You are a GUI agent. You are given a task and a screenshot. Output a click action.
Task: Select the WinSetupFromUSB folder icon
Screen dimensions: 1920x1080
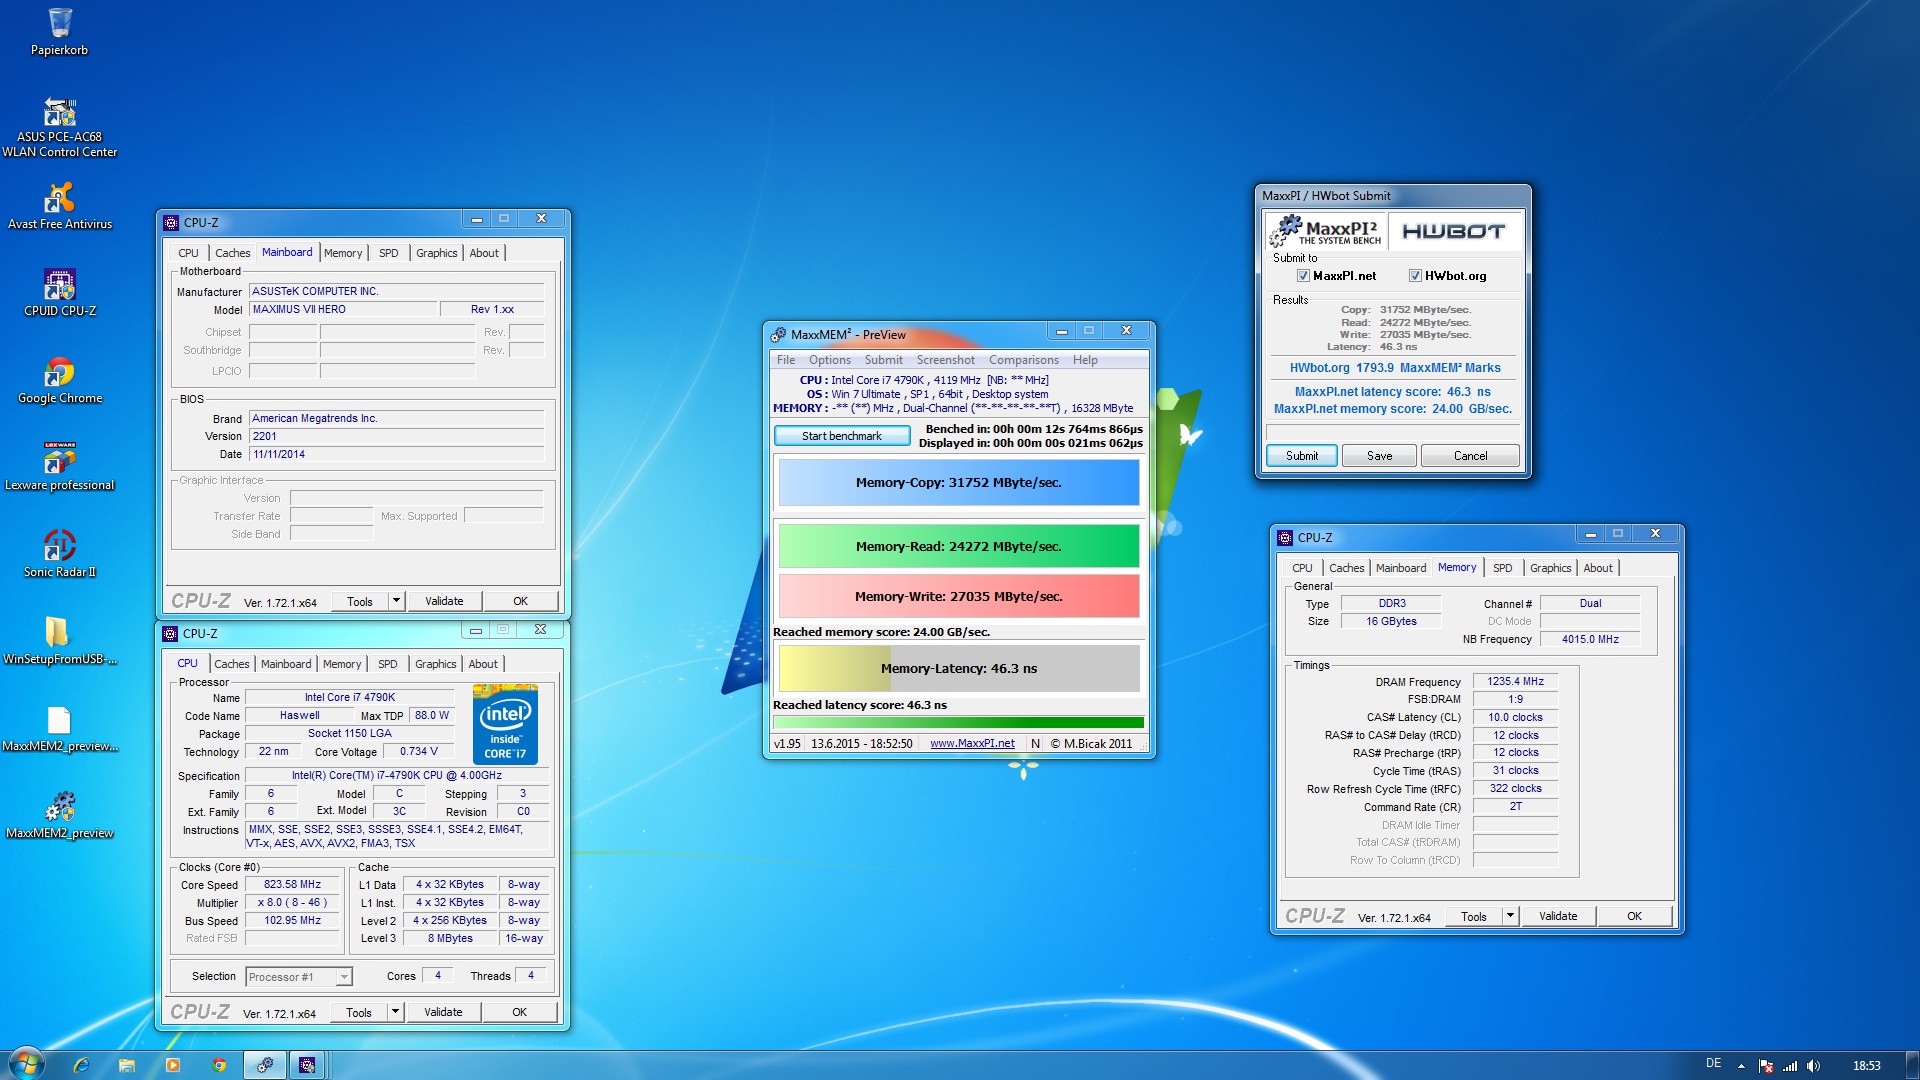point(60,641)
